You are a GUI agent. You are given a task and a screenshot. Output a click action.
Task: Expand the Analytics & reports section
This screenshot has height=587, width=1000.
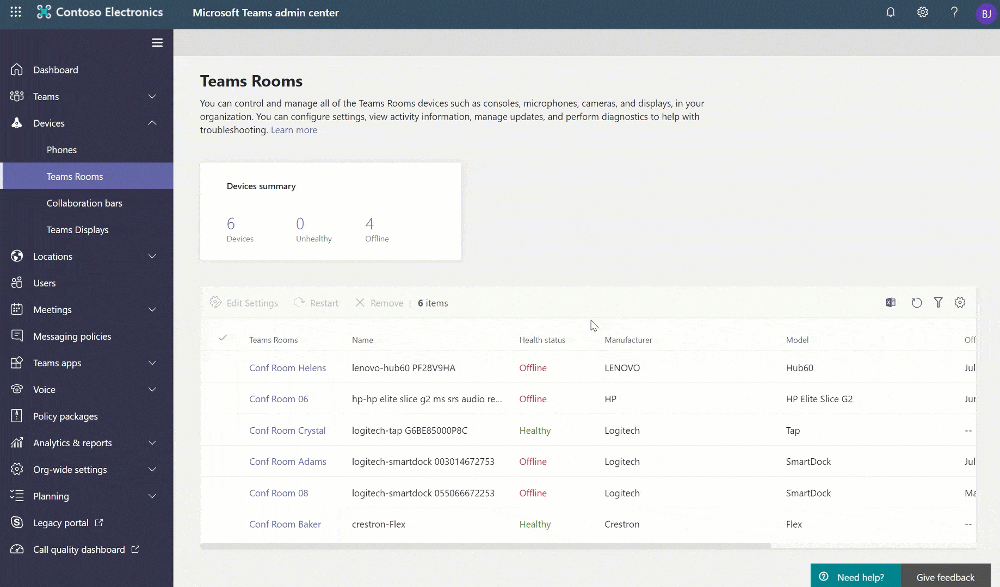(152, 443)
